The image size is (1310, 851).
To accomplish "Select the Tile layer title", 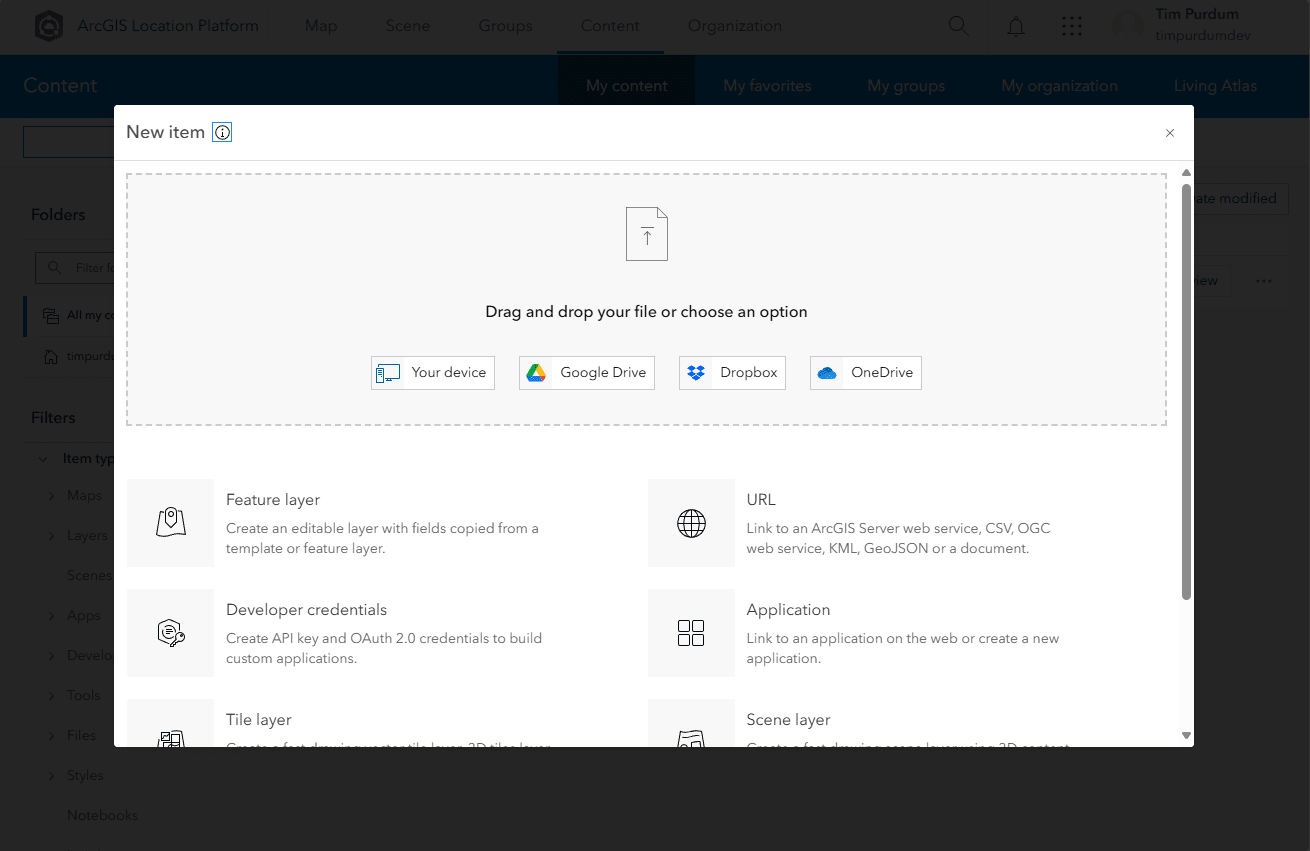I will pos(259,720).
